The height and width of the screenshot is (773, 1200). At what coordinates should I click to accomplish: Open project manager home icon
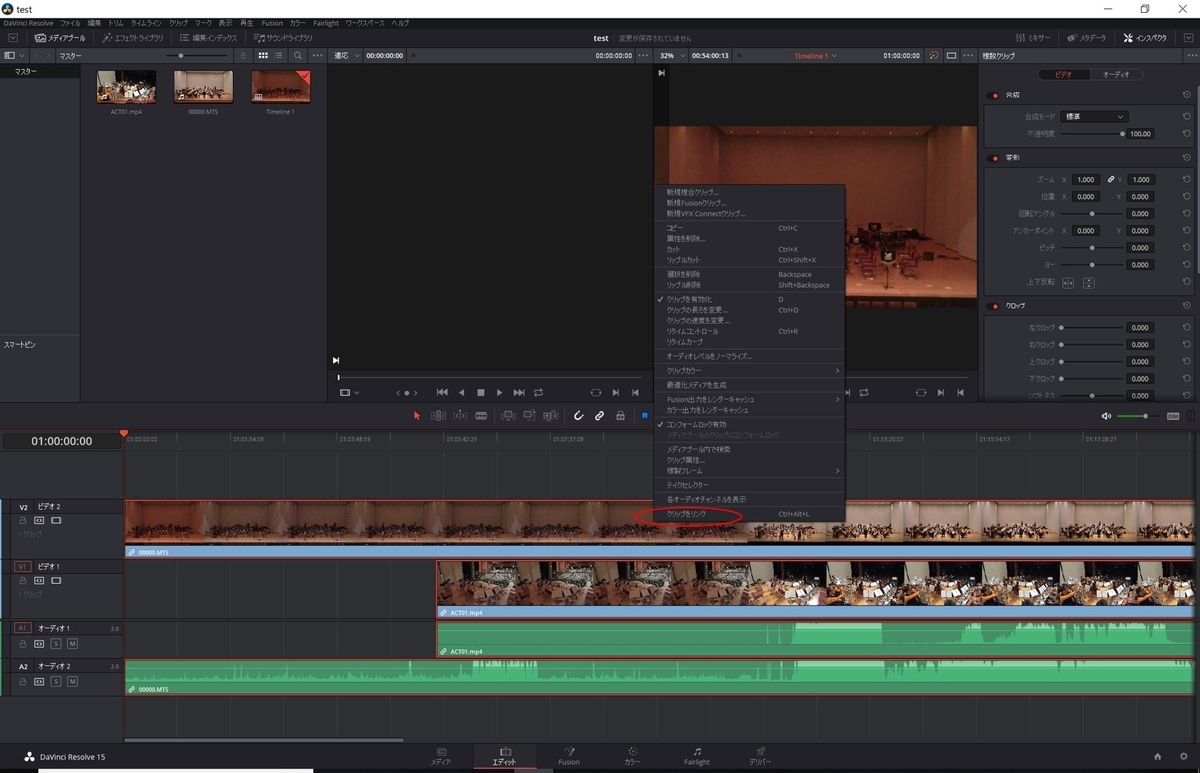pos(1157,757)
